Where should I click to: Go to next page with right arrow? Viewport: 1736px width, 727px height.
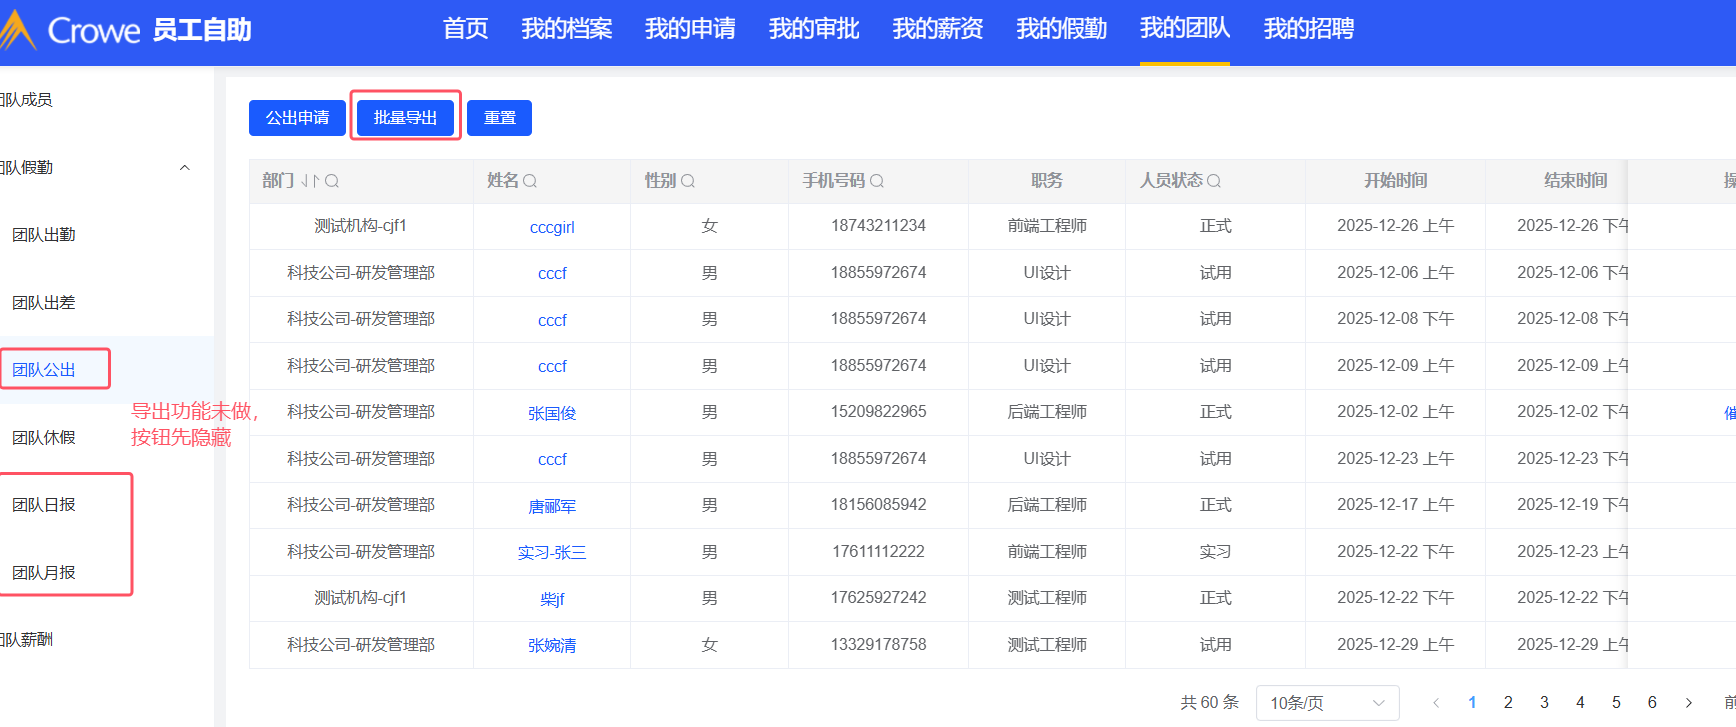pyautogui.click(x=1689, y=703)
